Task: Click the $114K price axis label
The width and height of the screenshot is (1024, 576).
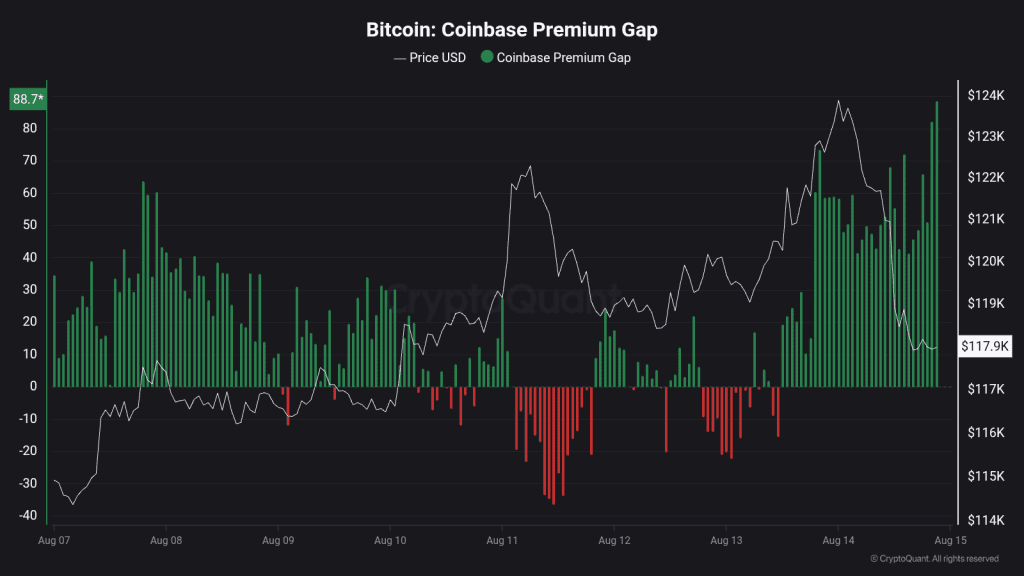Action: coord(985,520)
